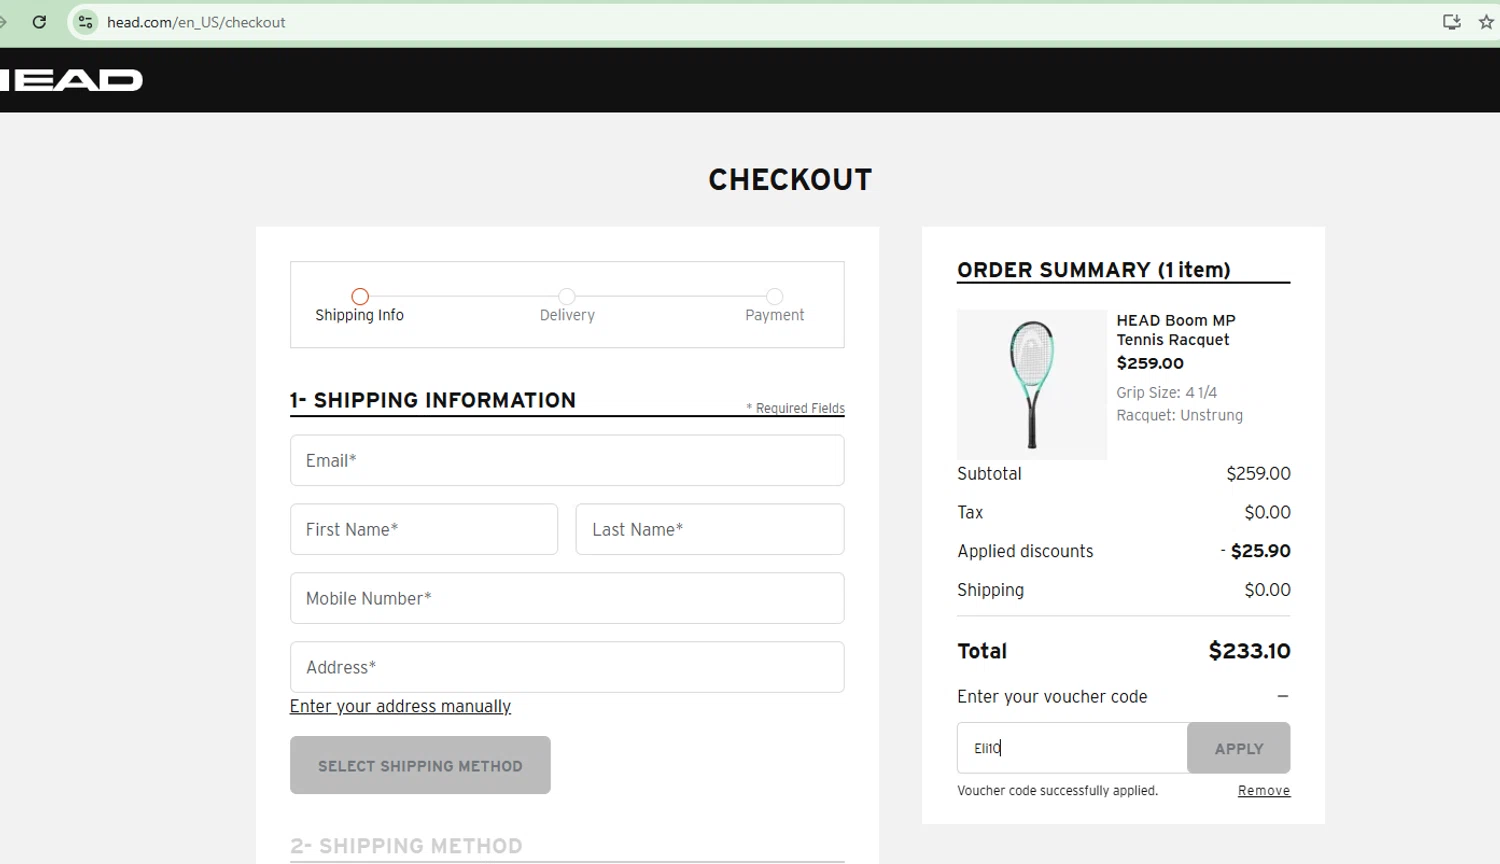Click Voucher code successfully applied message
The height and width of the screenshot is (864, 1500).
1057,791
